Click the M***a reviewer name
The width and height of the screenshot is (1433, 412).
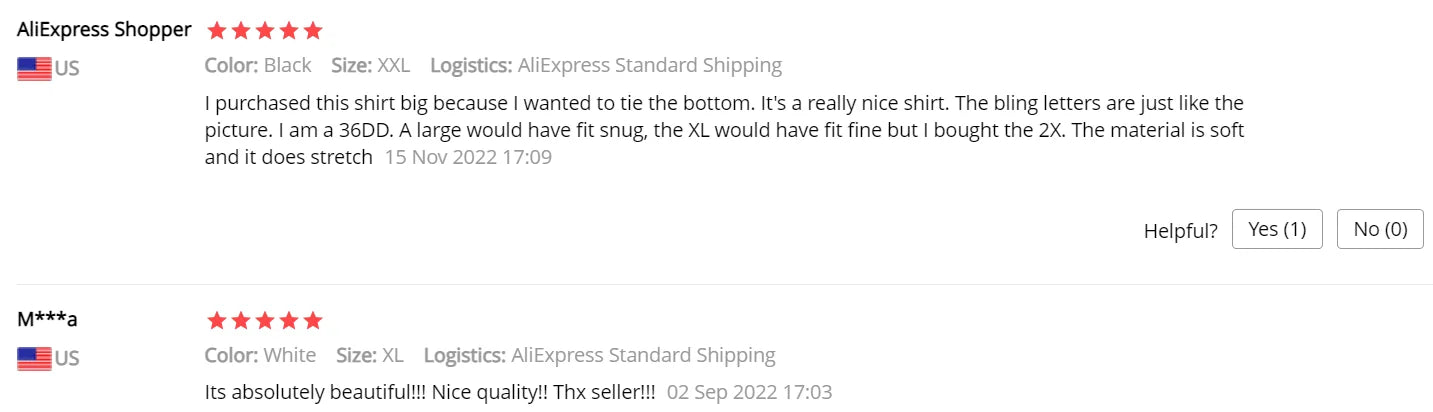(x=47, y=319)
